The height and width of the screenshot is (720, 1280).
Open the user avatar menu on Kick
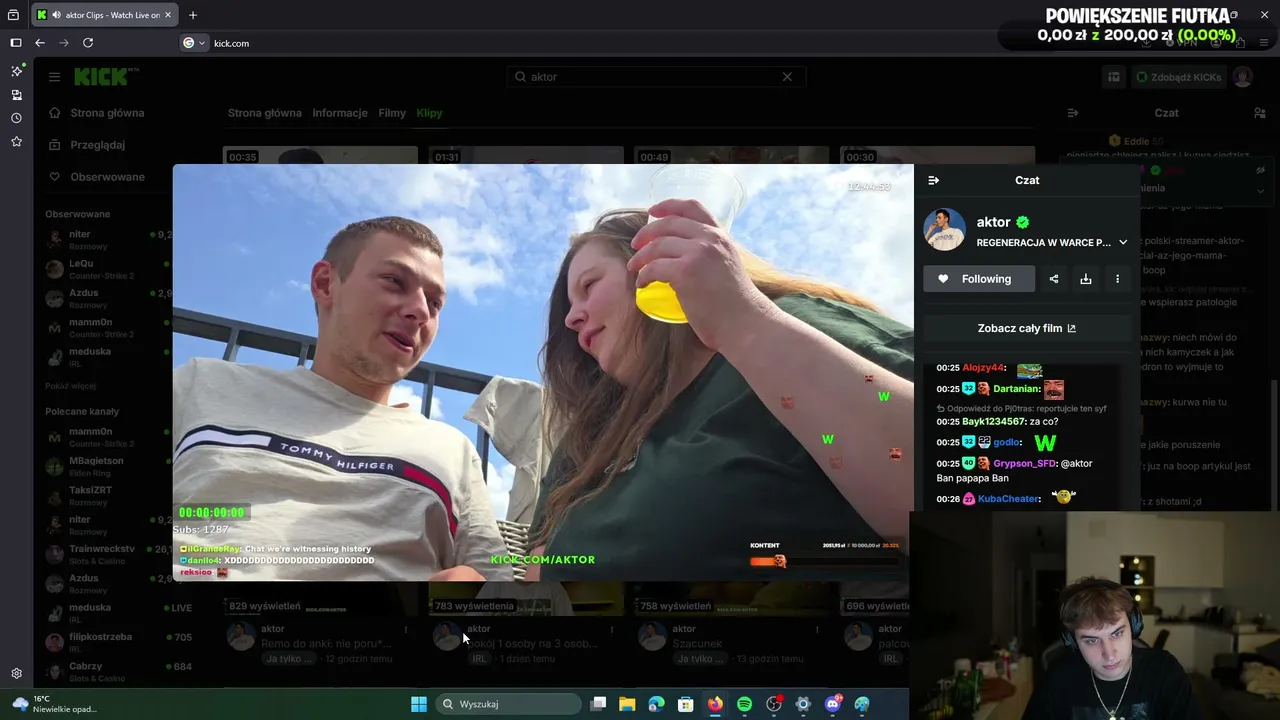click(x=1243, y=77)
